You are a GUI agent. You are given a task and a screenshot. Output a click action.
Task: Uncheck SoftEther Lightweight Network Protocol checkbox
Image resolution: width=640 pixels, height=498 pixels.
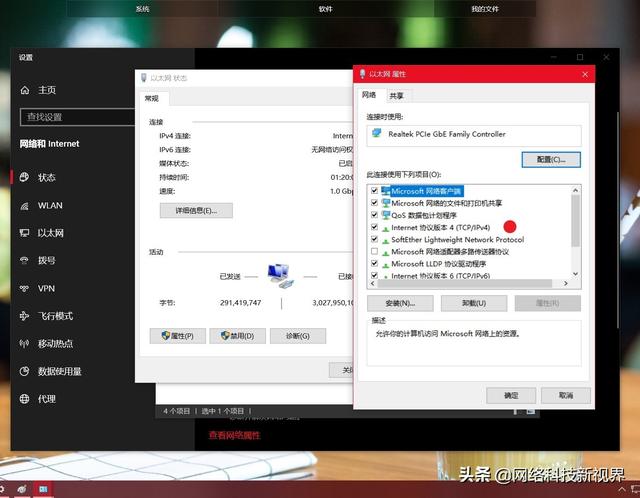374,239
